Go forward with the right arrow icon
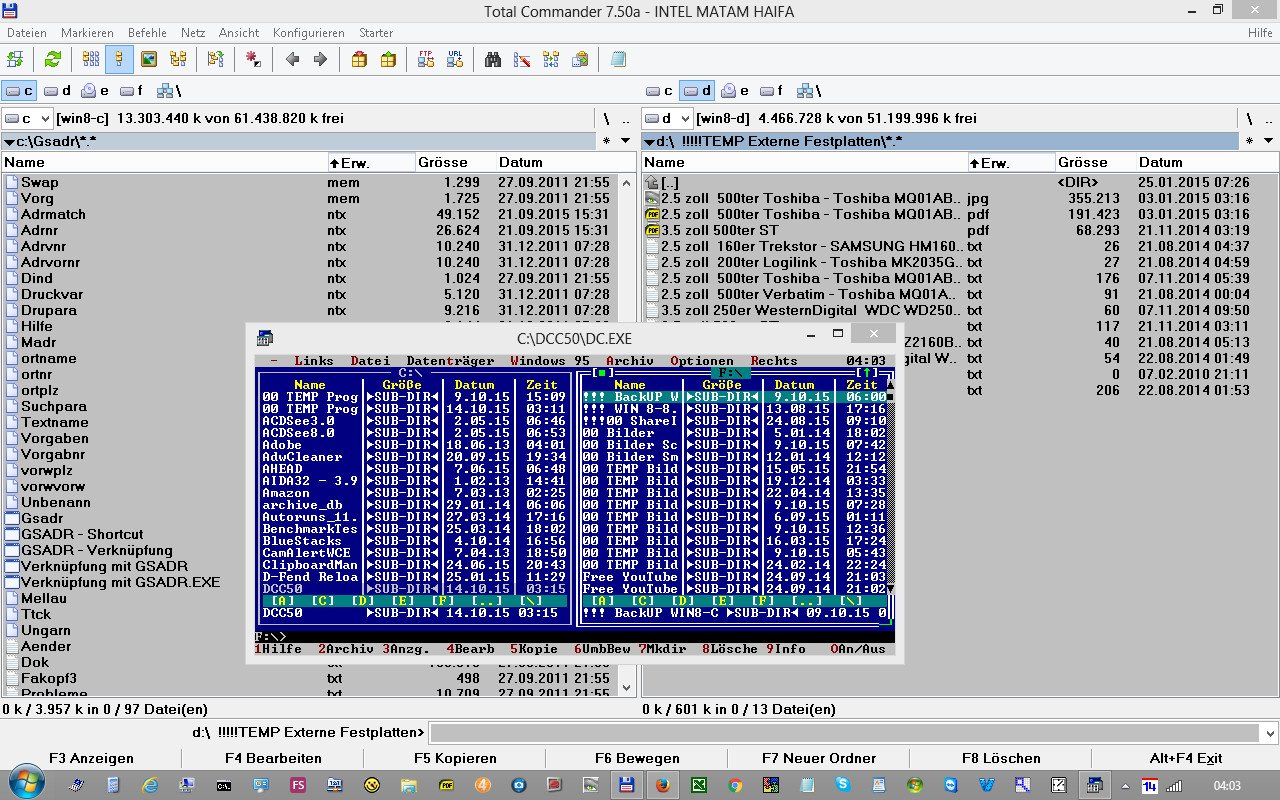Viewport: 1280px width, 800px height. [321, 59]
